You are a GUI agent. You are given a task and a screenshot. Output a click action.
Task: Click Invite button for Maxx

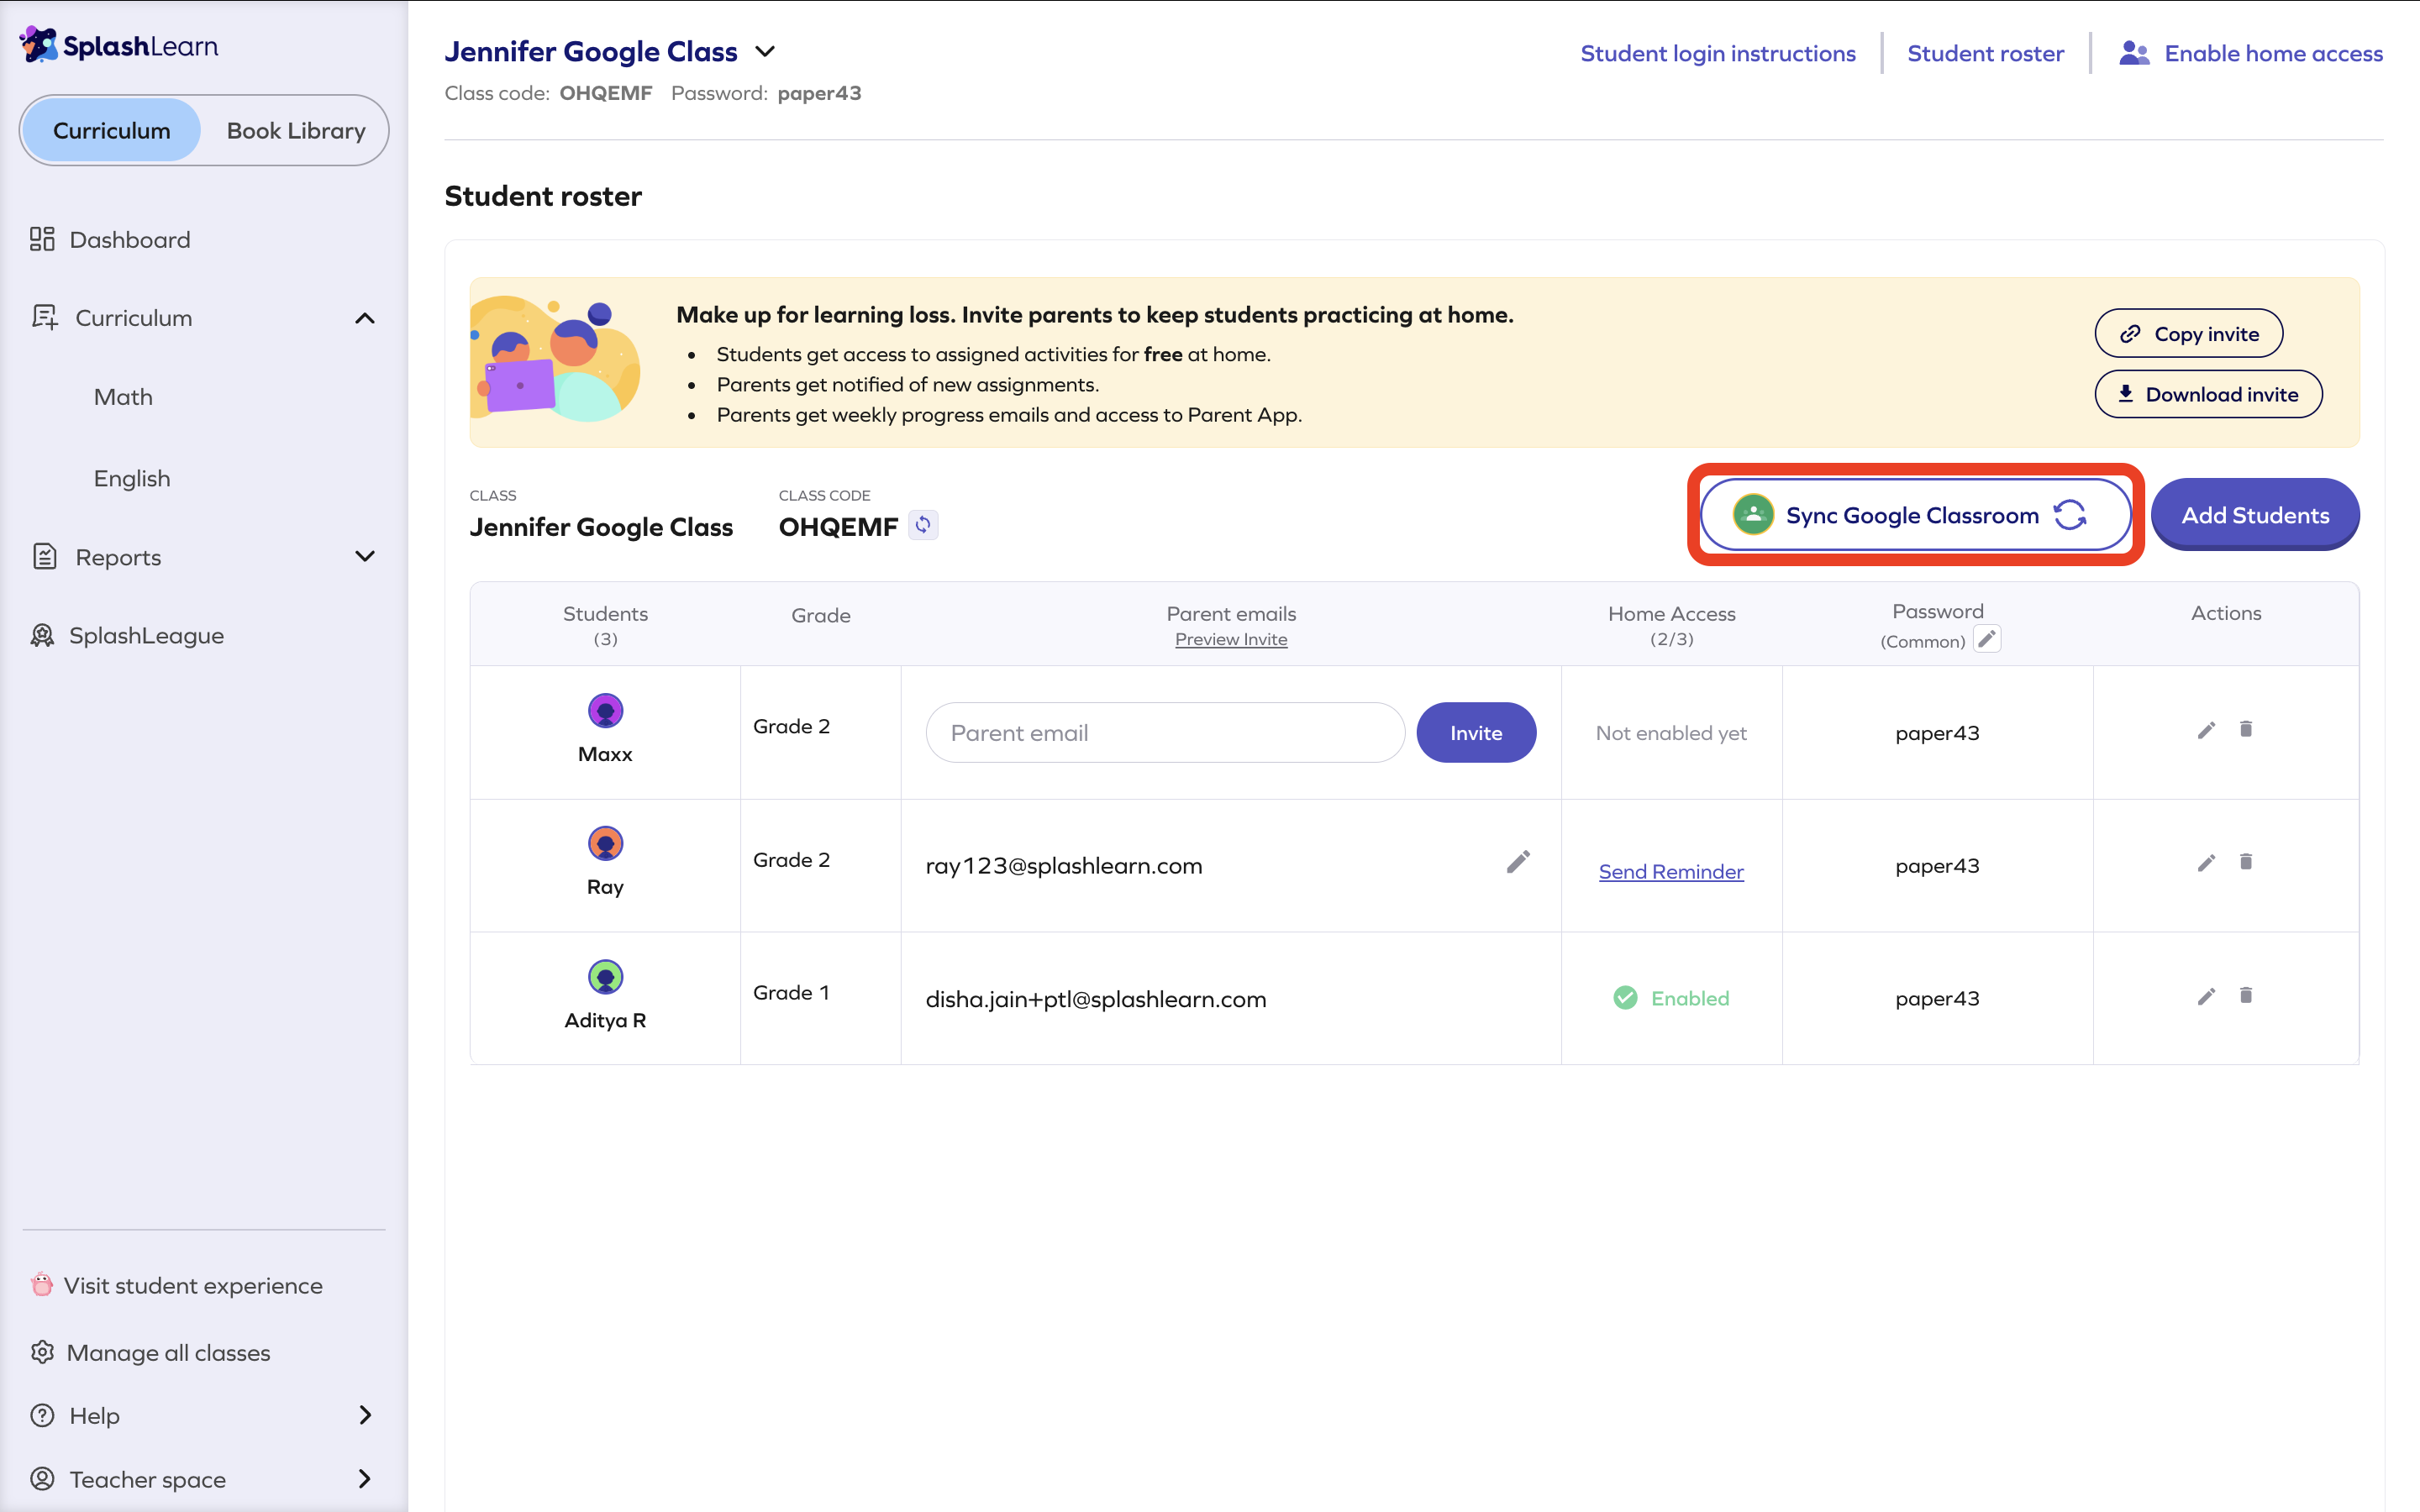tap(1476, 732)
